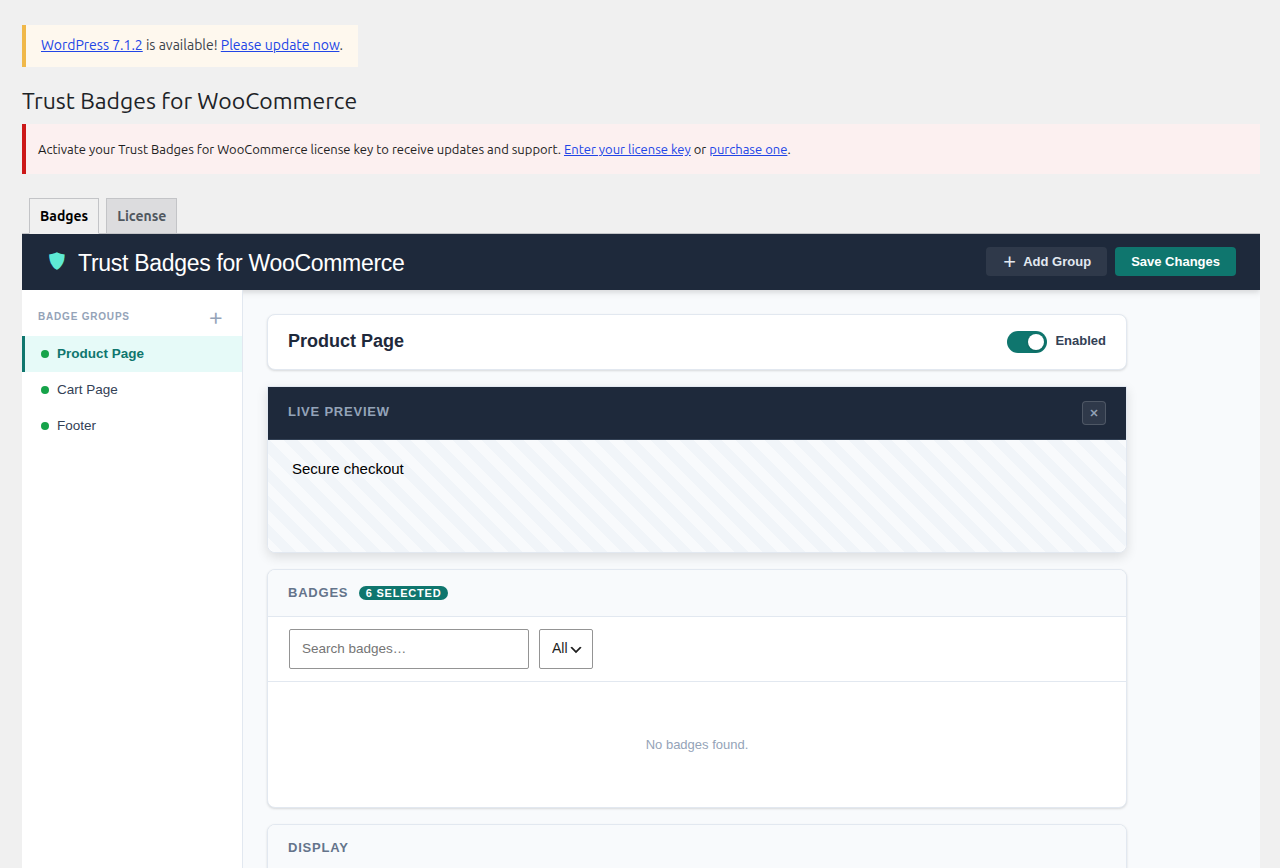Focus the Search badges input field
Viewport: 1280px width, 868px height.
point(409,649)
